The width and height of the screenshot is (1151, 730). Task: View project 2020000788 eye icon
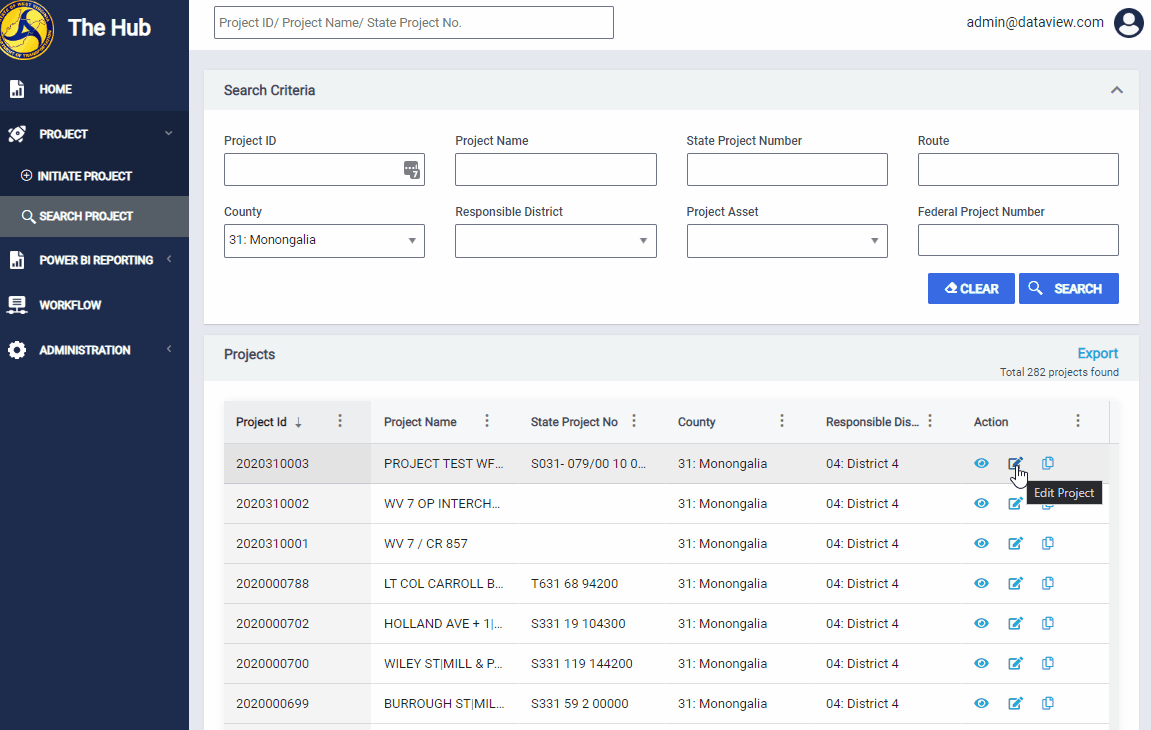pos(981,584)
